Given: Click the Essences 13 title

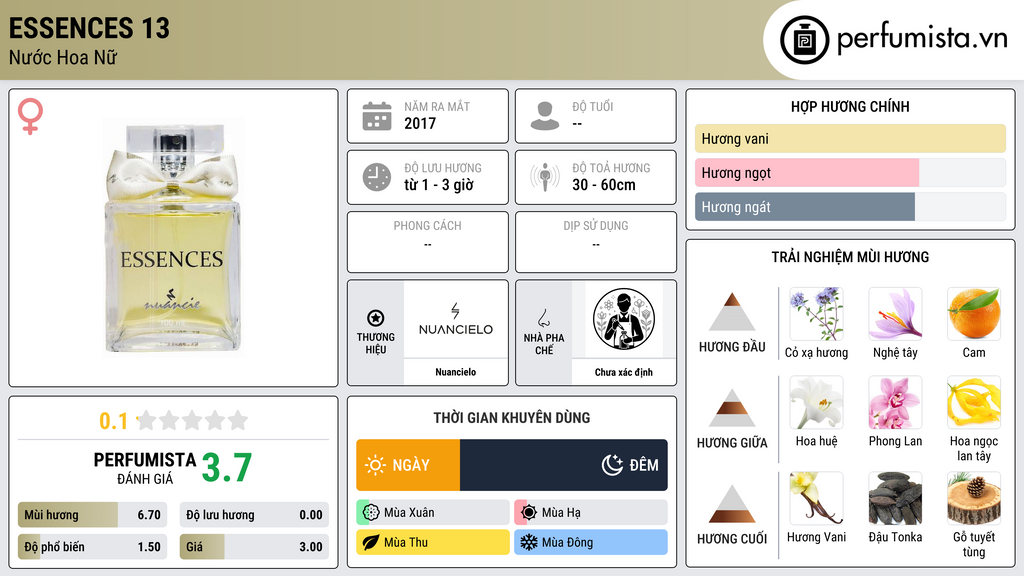Looking at the screenshot, I should click(89, 28).
